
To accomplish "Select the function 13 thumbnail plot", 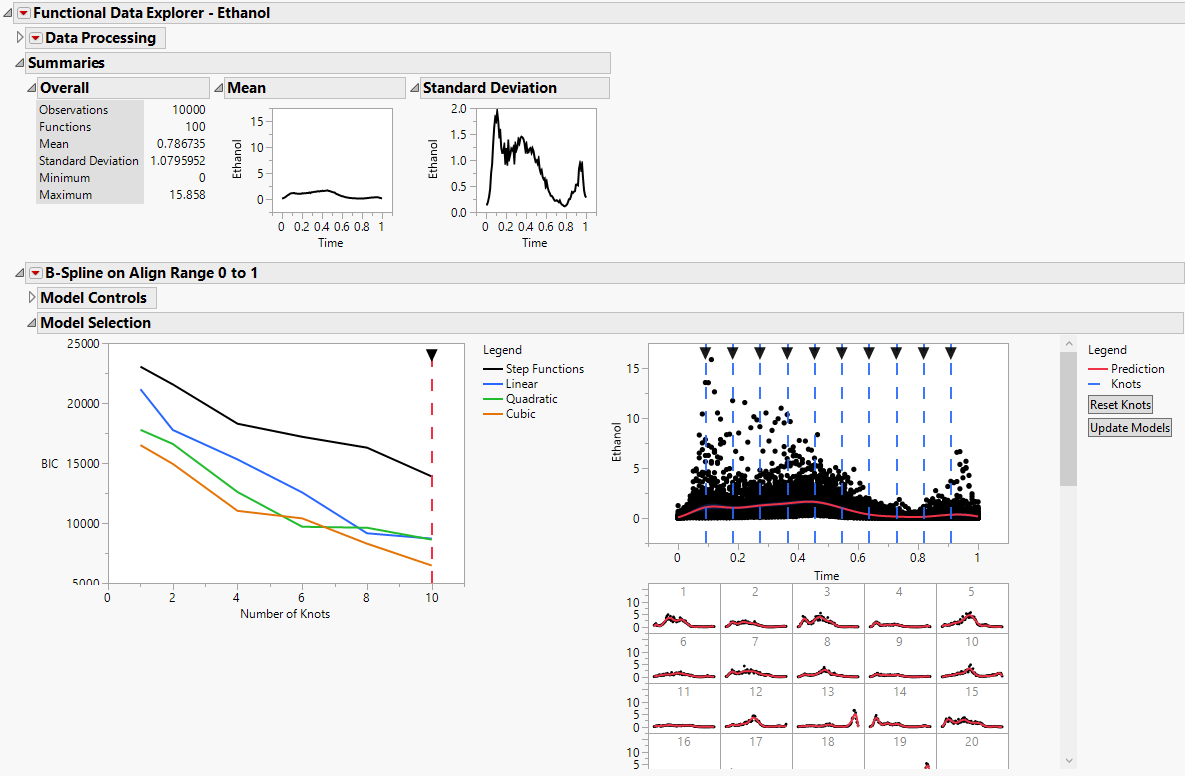I will coord(828,708).
